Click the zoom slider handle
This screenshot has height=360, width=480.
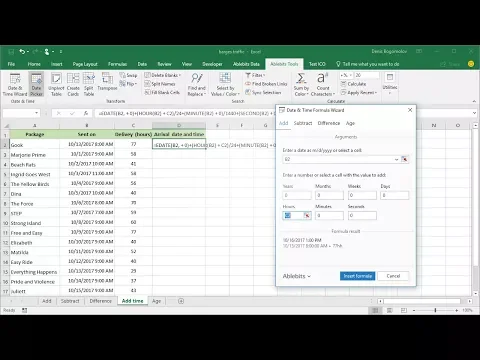click(435, 310)
